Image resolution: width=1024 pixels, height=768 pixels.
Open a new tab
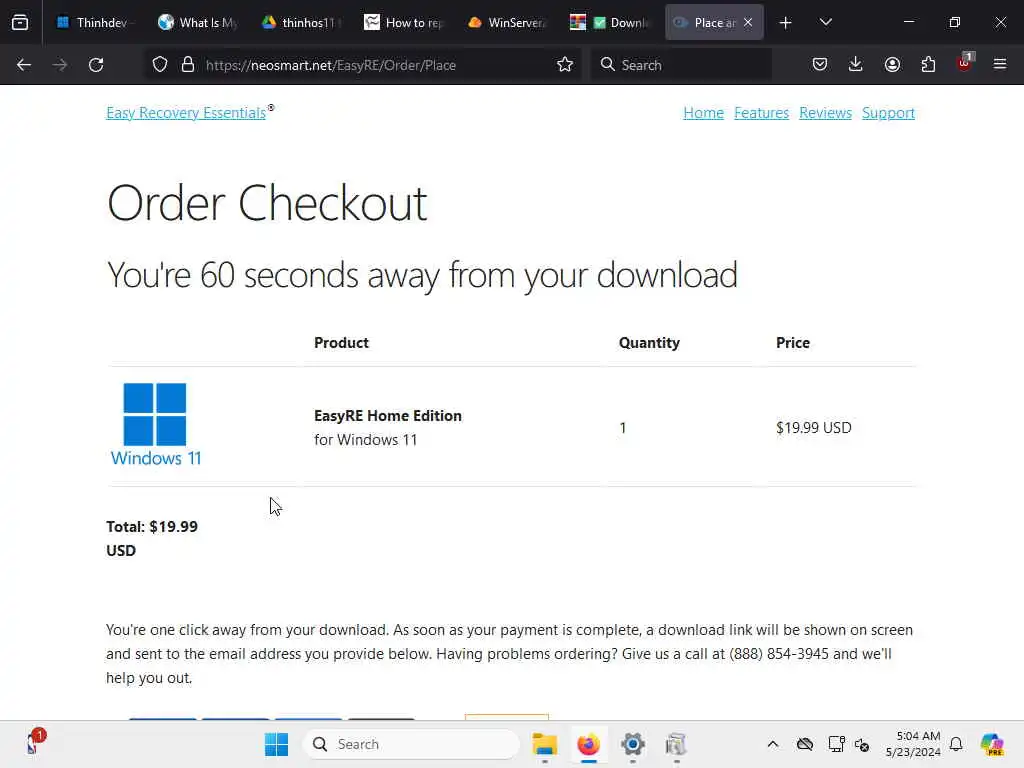tap(786, 23)
